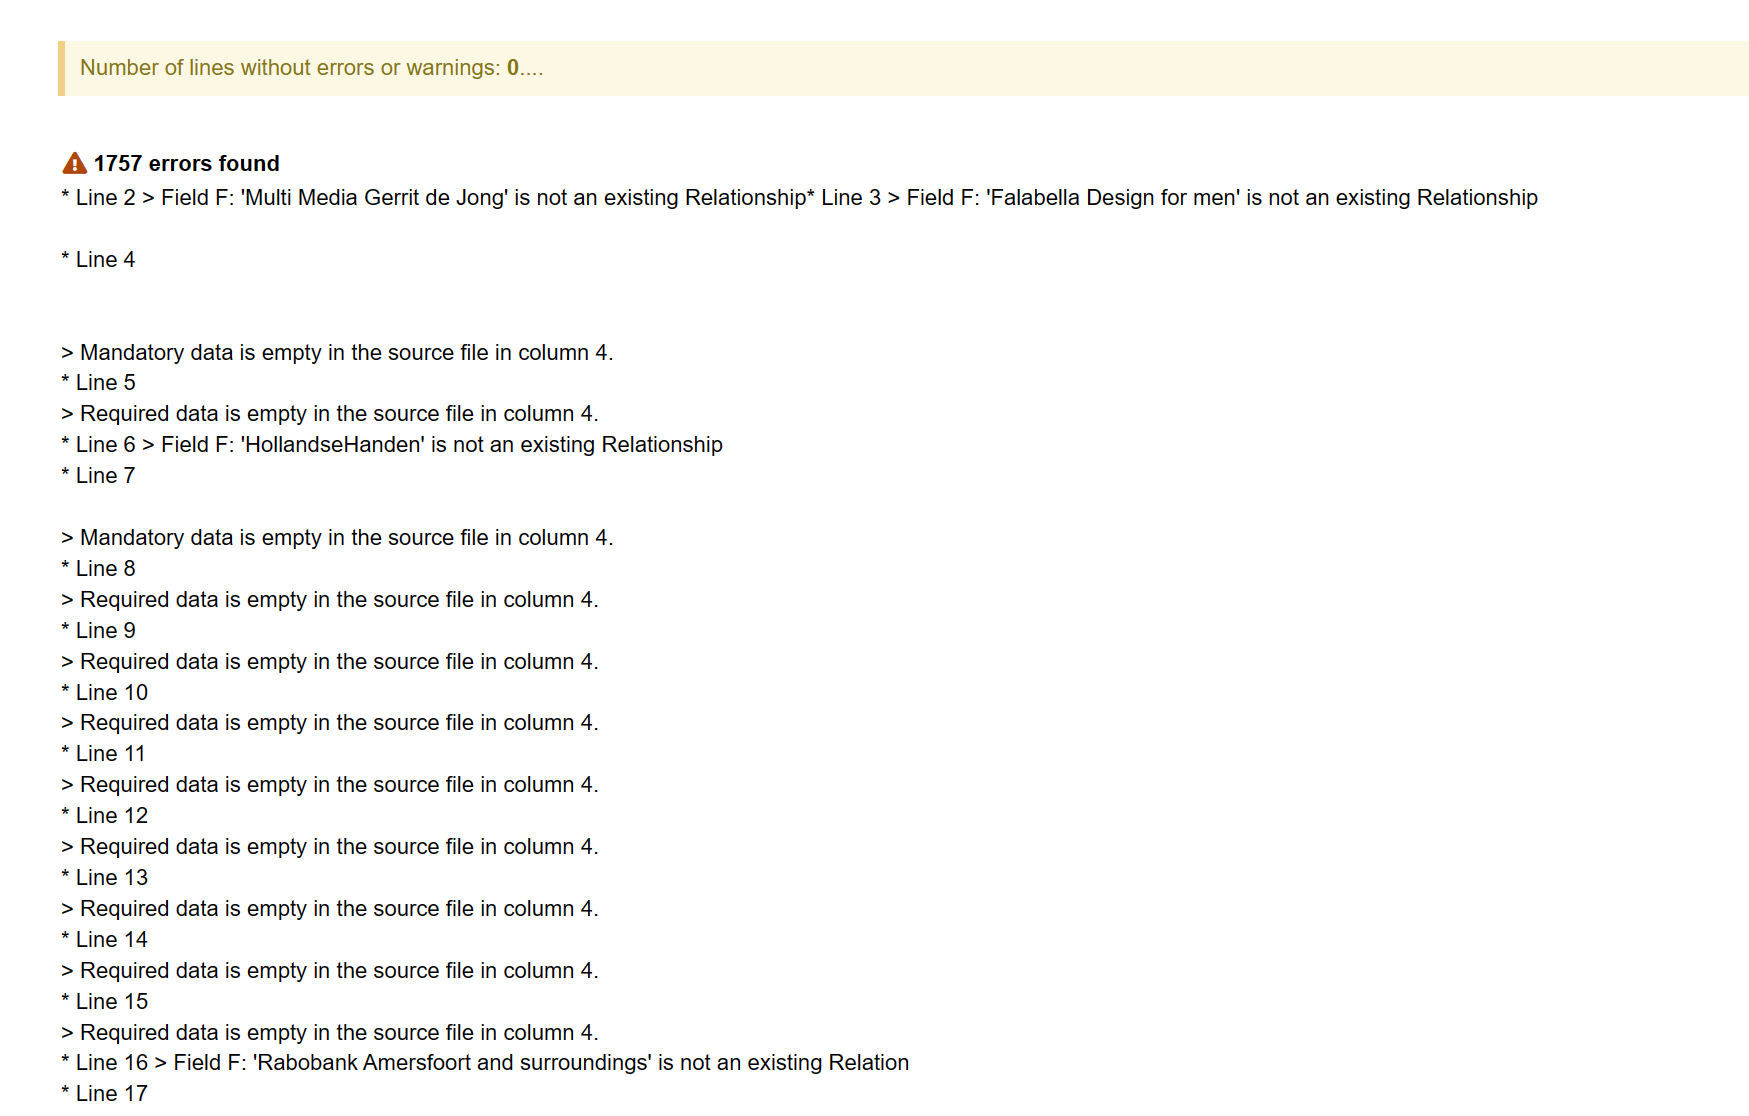The image size is (1749, 1116).
Task: Click the orange warning triangle icon
Action: 75,163
